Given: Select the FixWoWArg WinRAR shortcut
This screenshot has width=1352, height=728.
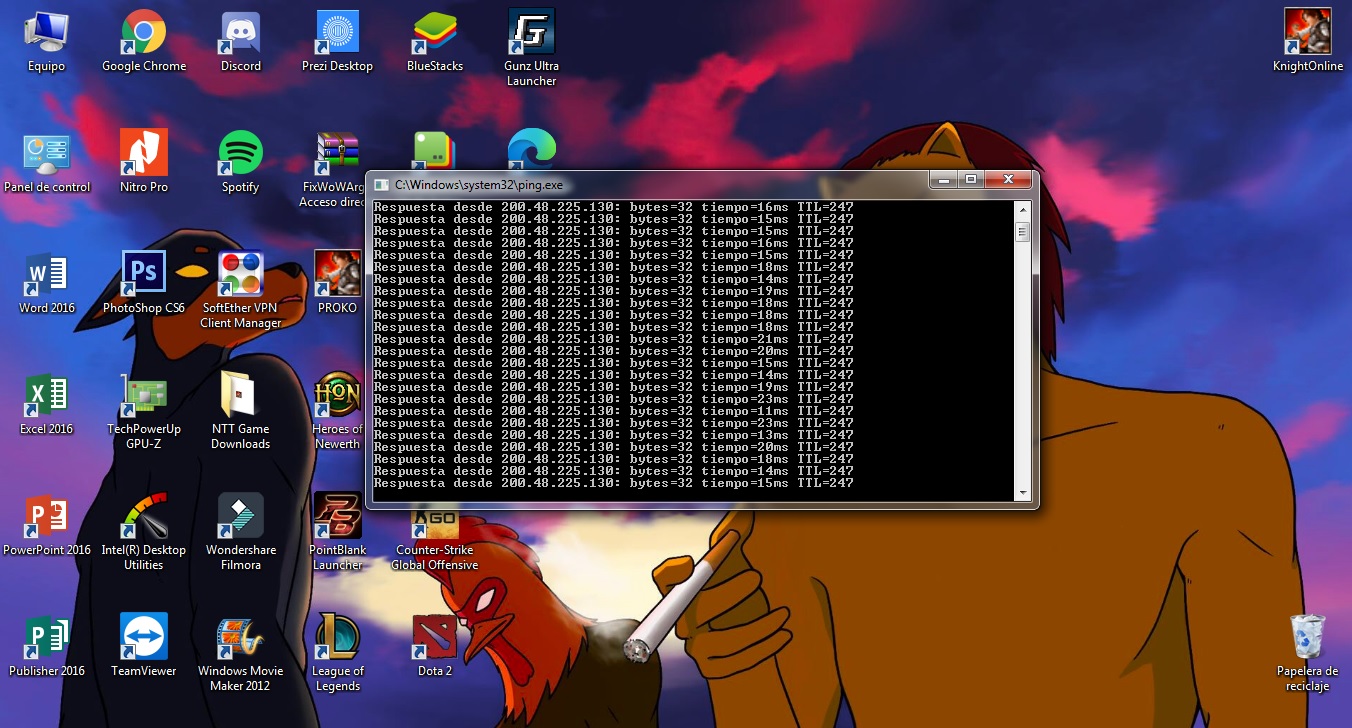Looking at the screenshot, I should click(x=335, y=168).
